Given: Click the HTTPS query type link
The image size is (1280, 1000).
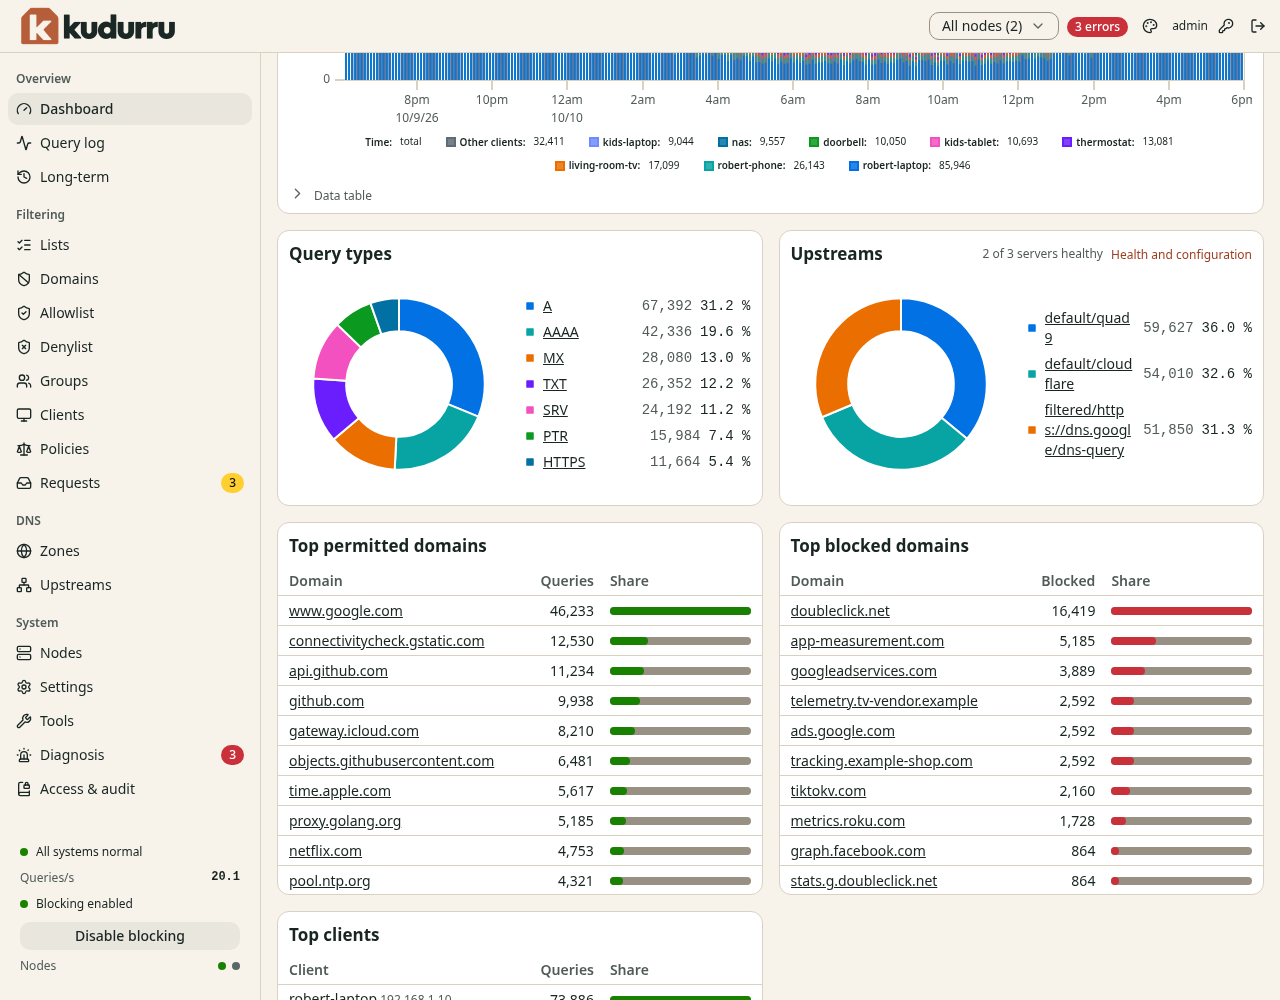Looking at the screenshot, I should coord(564,462).
